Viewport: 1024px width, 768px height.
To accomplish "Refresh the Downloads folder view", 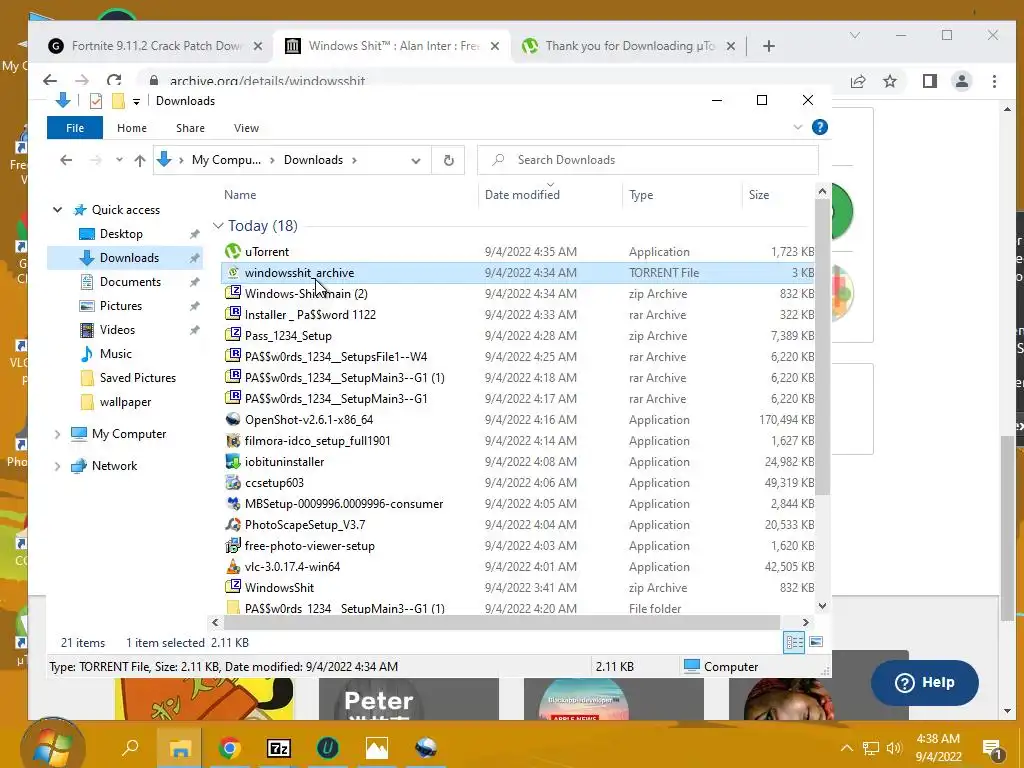I will [x=449, y=160].
